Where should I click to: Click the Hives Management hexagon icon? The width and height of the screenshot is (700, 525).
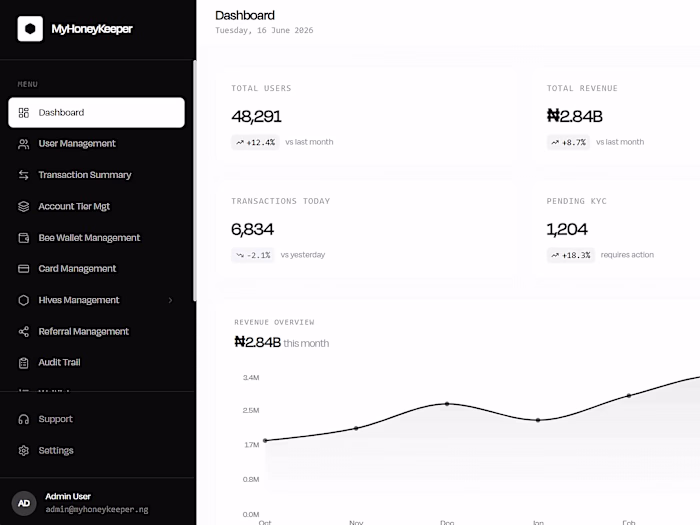point(24,300)
